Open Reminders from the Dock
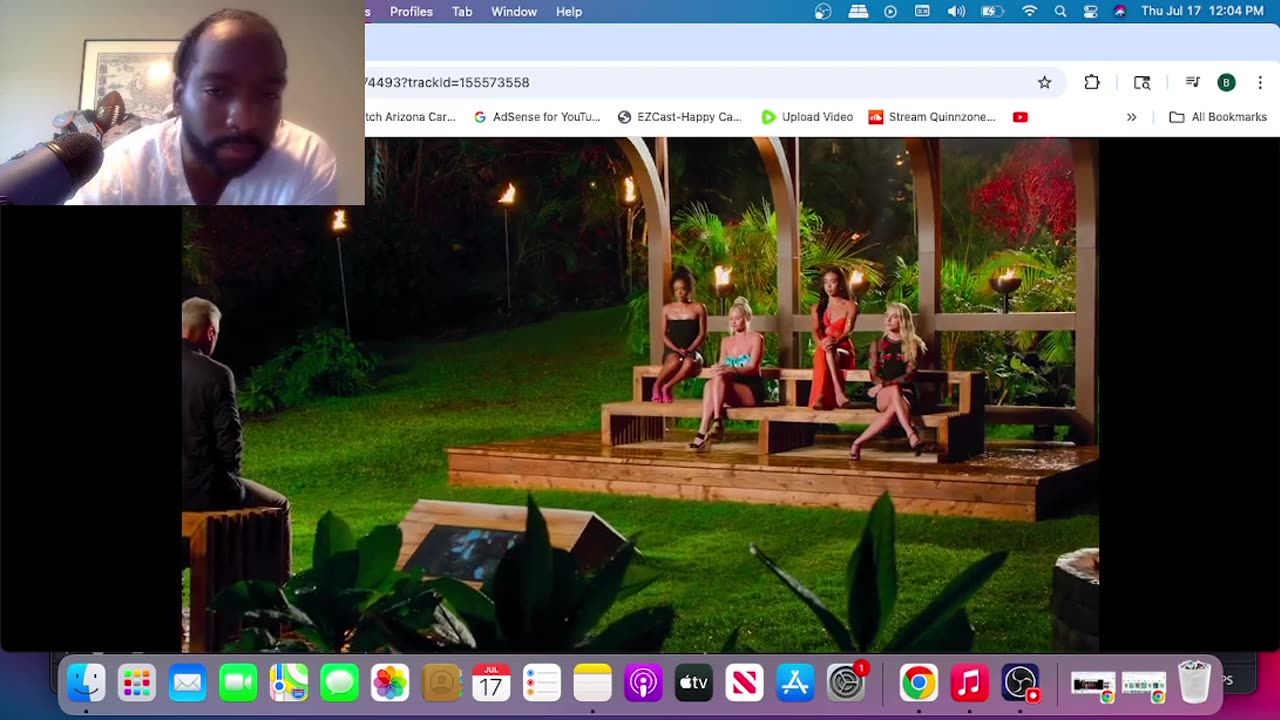1280x720 pixels. pos(542,684)
